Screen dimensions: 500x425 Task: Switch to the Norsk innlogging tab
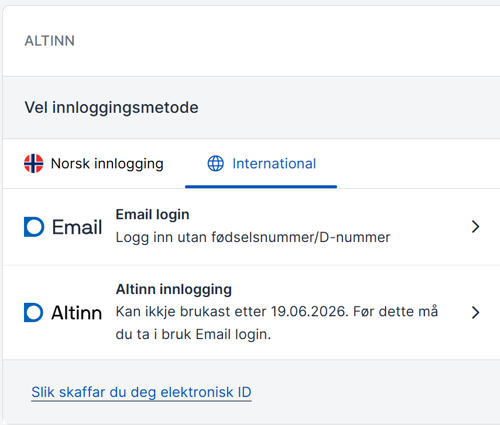(94, 164)
